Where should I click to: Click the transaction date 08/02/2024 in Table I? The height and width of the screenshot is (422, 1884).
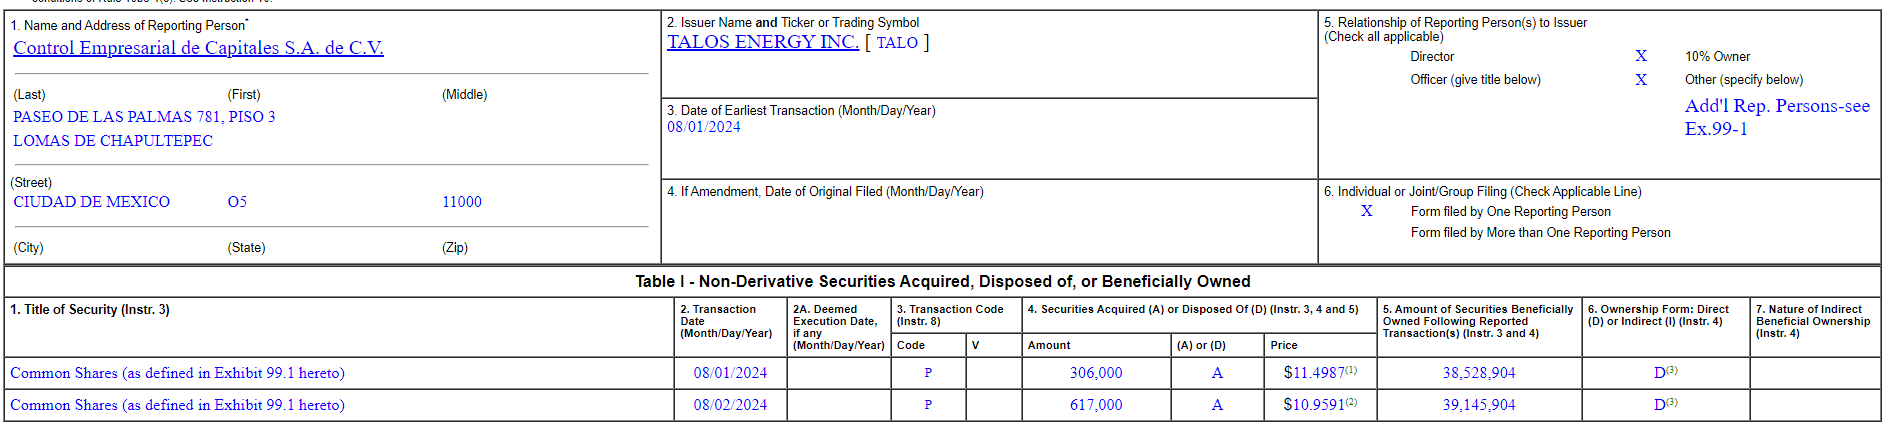point(730,405)
